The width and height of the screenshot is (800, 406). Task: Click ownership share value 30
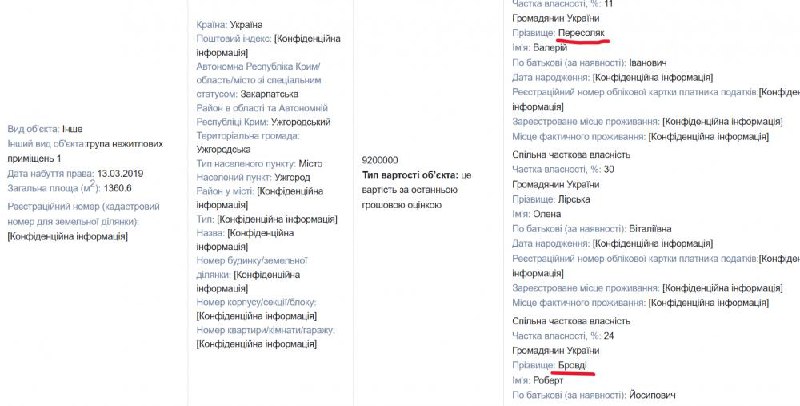[x=608, y=169]
